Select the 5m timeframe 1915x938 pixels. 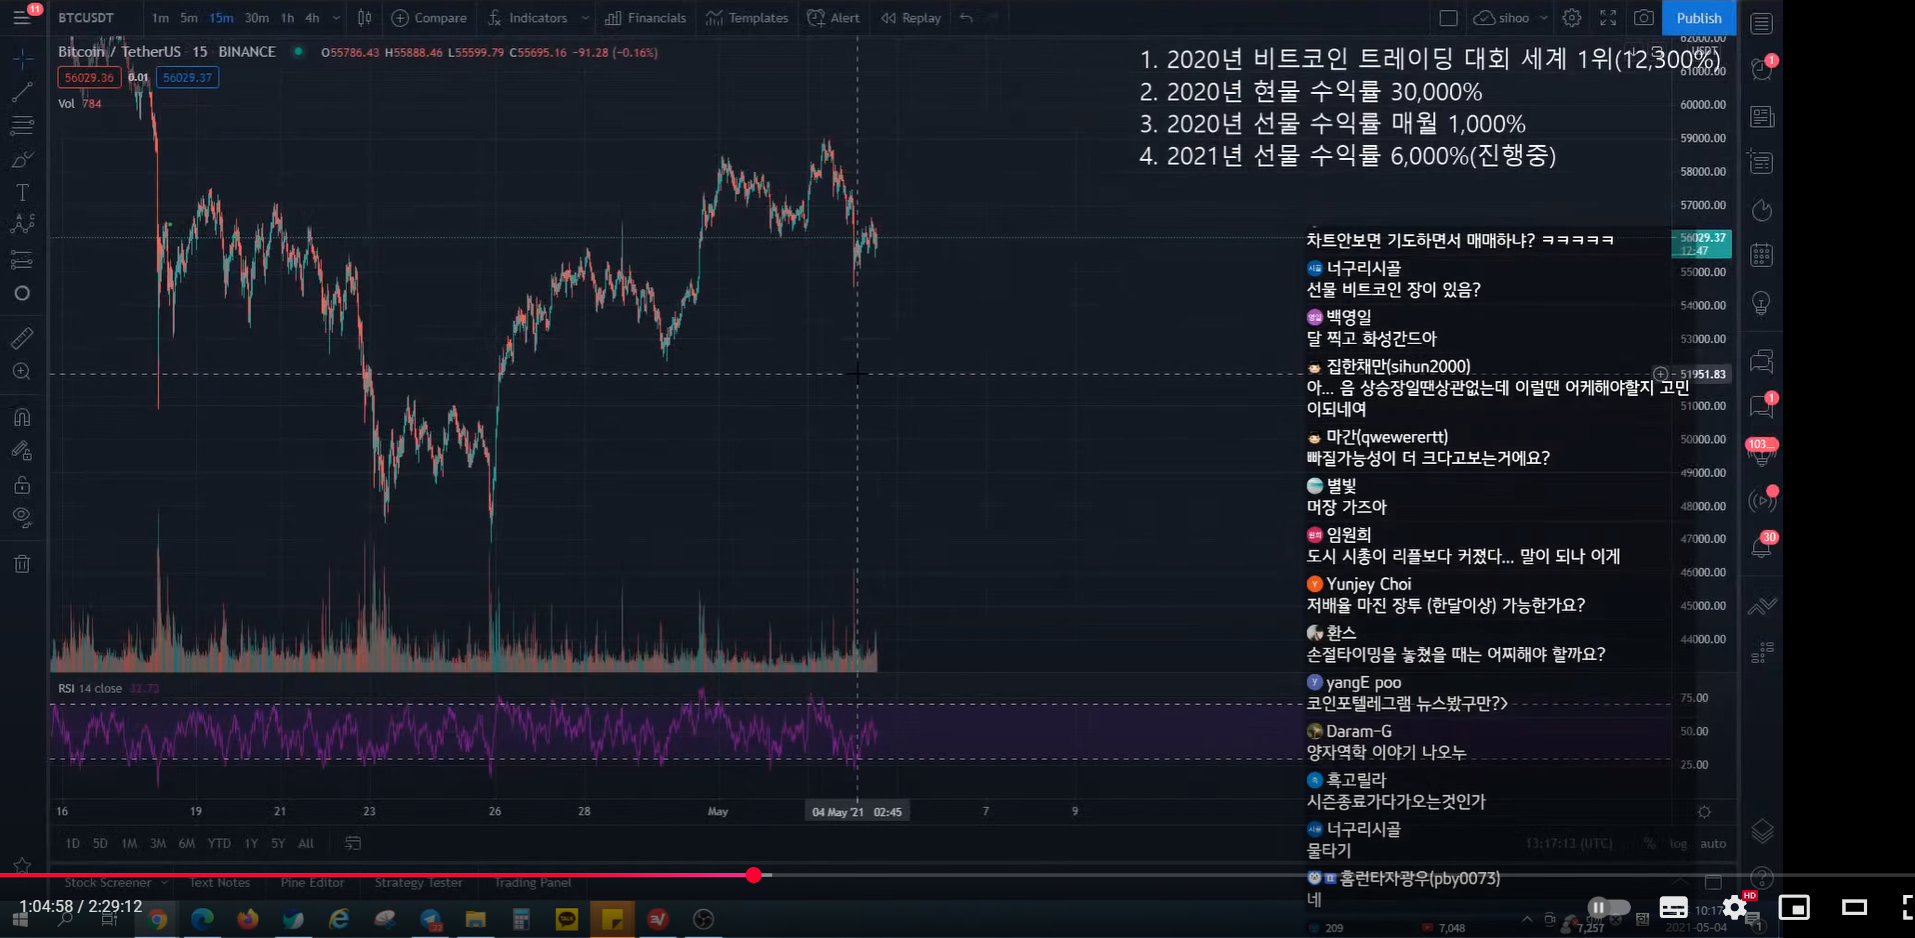click(x=188, y=18)
